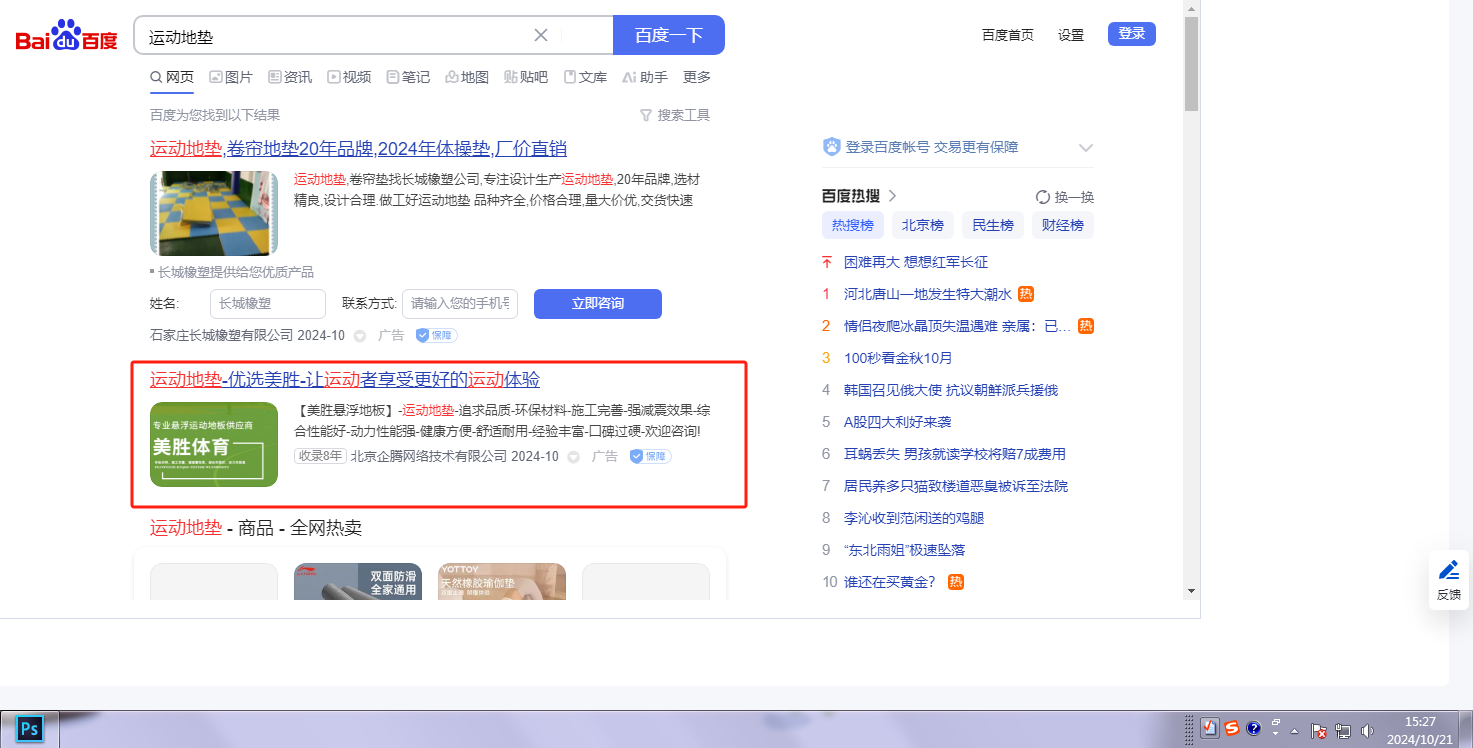Click the 美胜体育 green thumbnail
The width and height of the screenshot is (1473, 748).
coord(214,444)
